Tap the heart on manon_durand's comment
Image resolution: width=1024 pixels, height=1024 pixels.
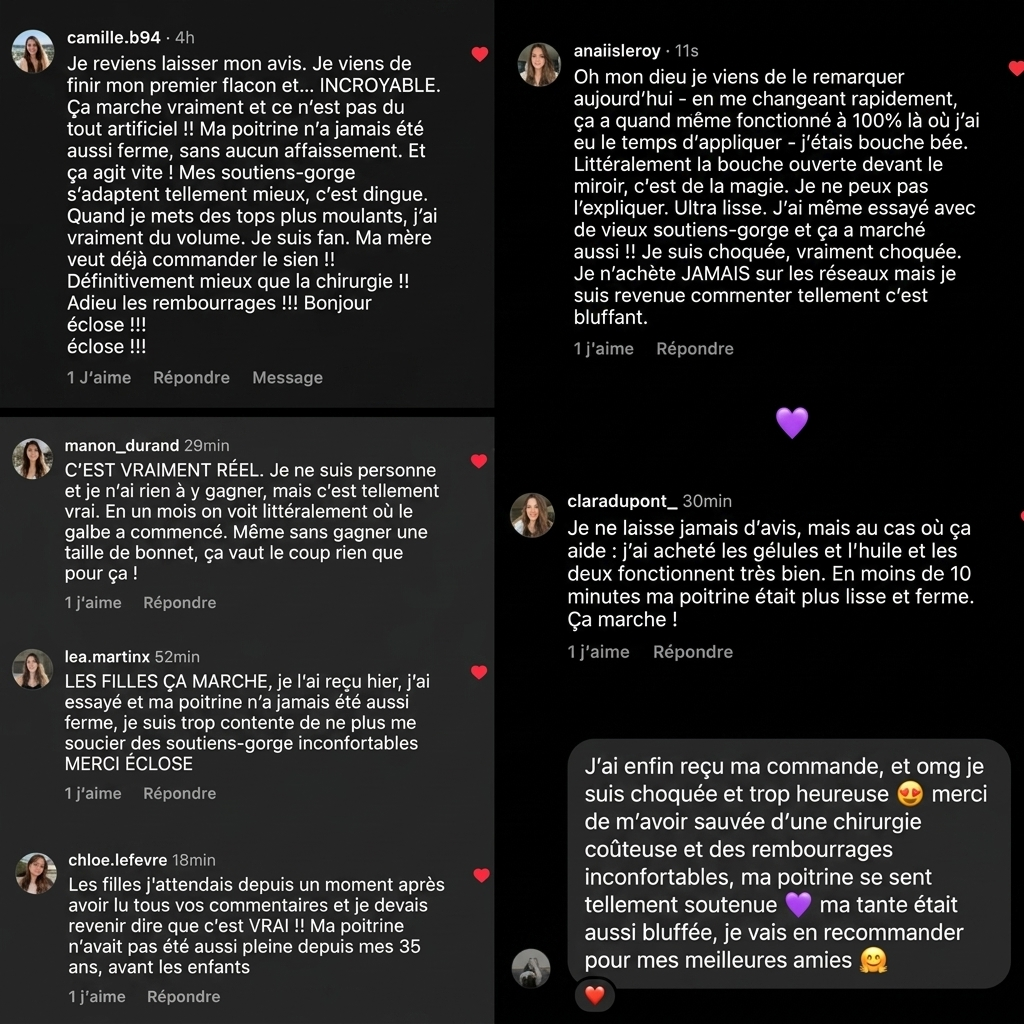[479, 461]
